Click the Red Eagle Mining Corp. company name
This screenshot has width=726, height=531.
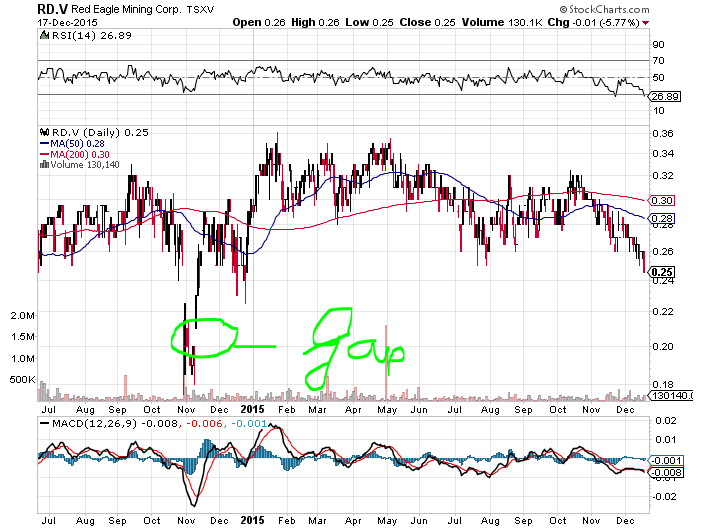click(126, 9)
